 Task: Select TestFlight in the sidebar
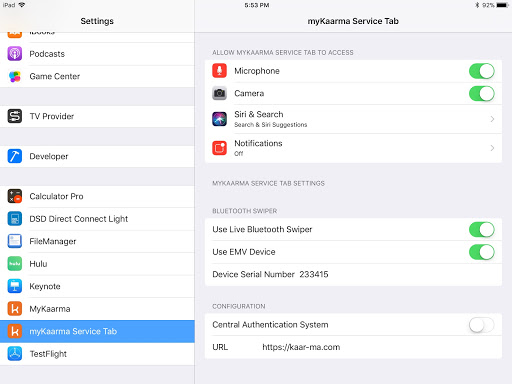click(x=97, y=354)
